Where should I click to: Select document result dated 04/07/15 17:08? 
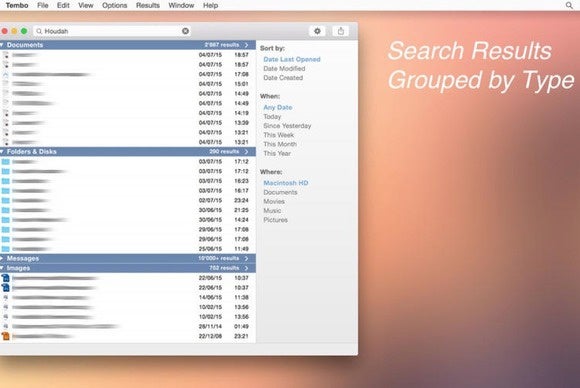coord(128,74)
